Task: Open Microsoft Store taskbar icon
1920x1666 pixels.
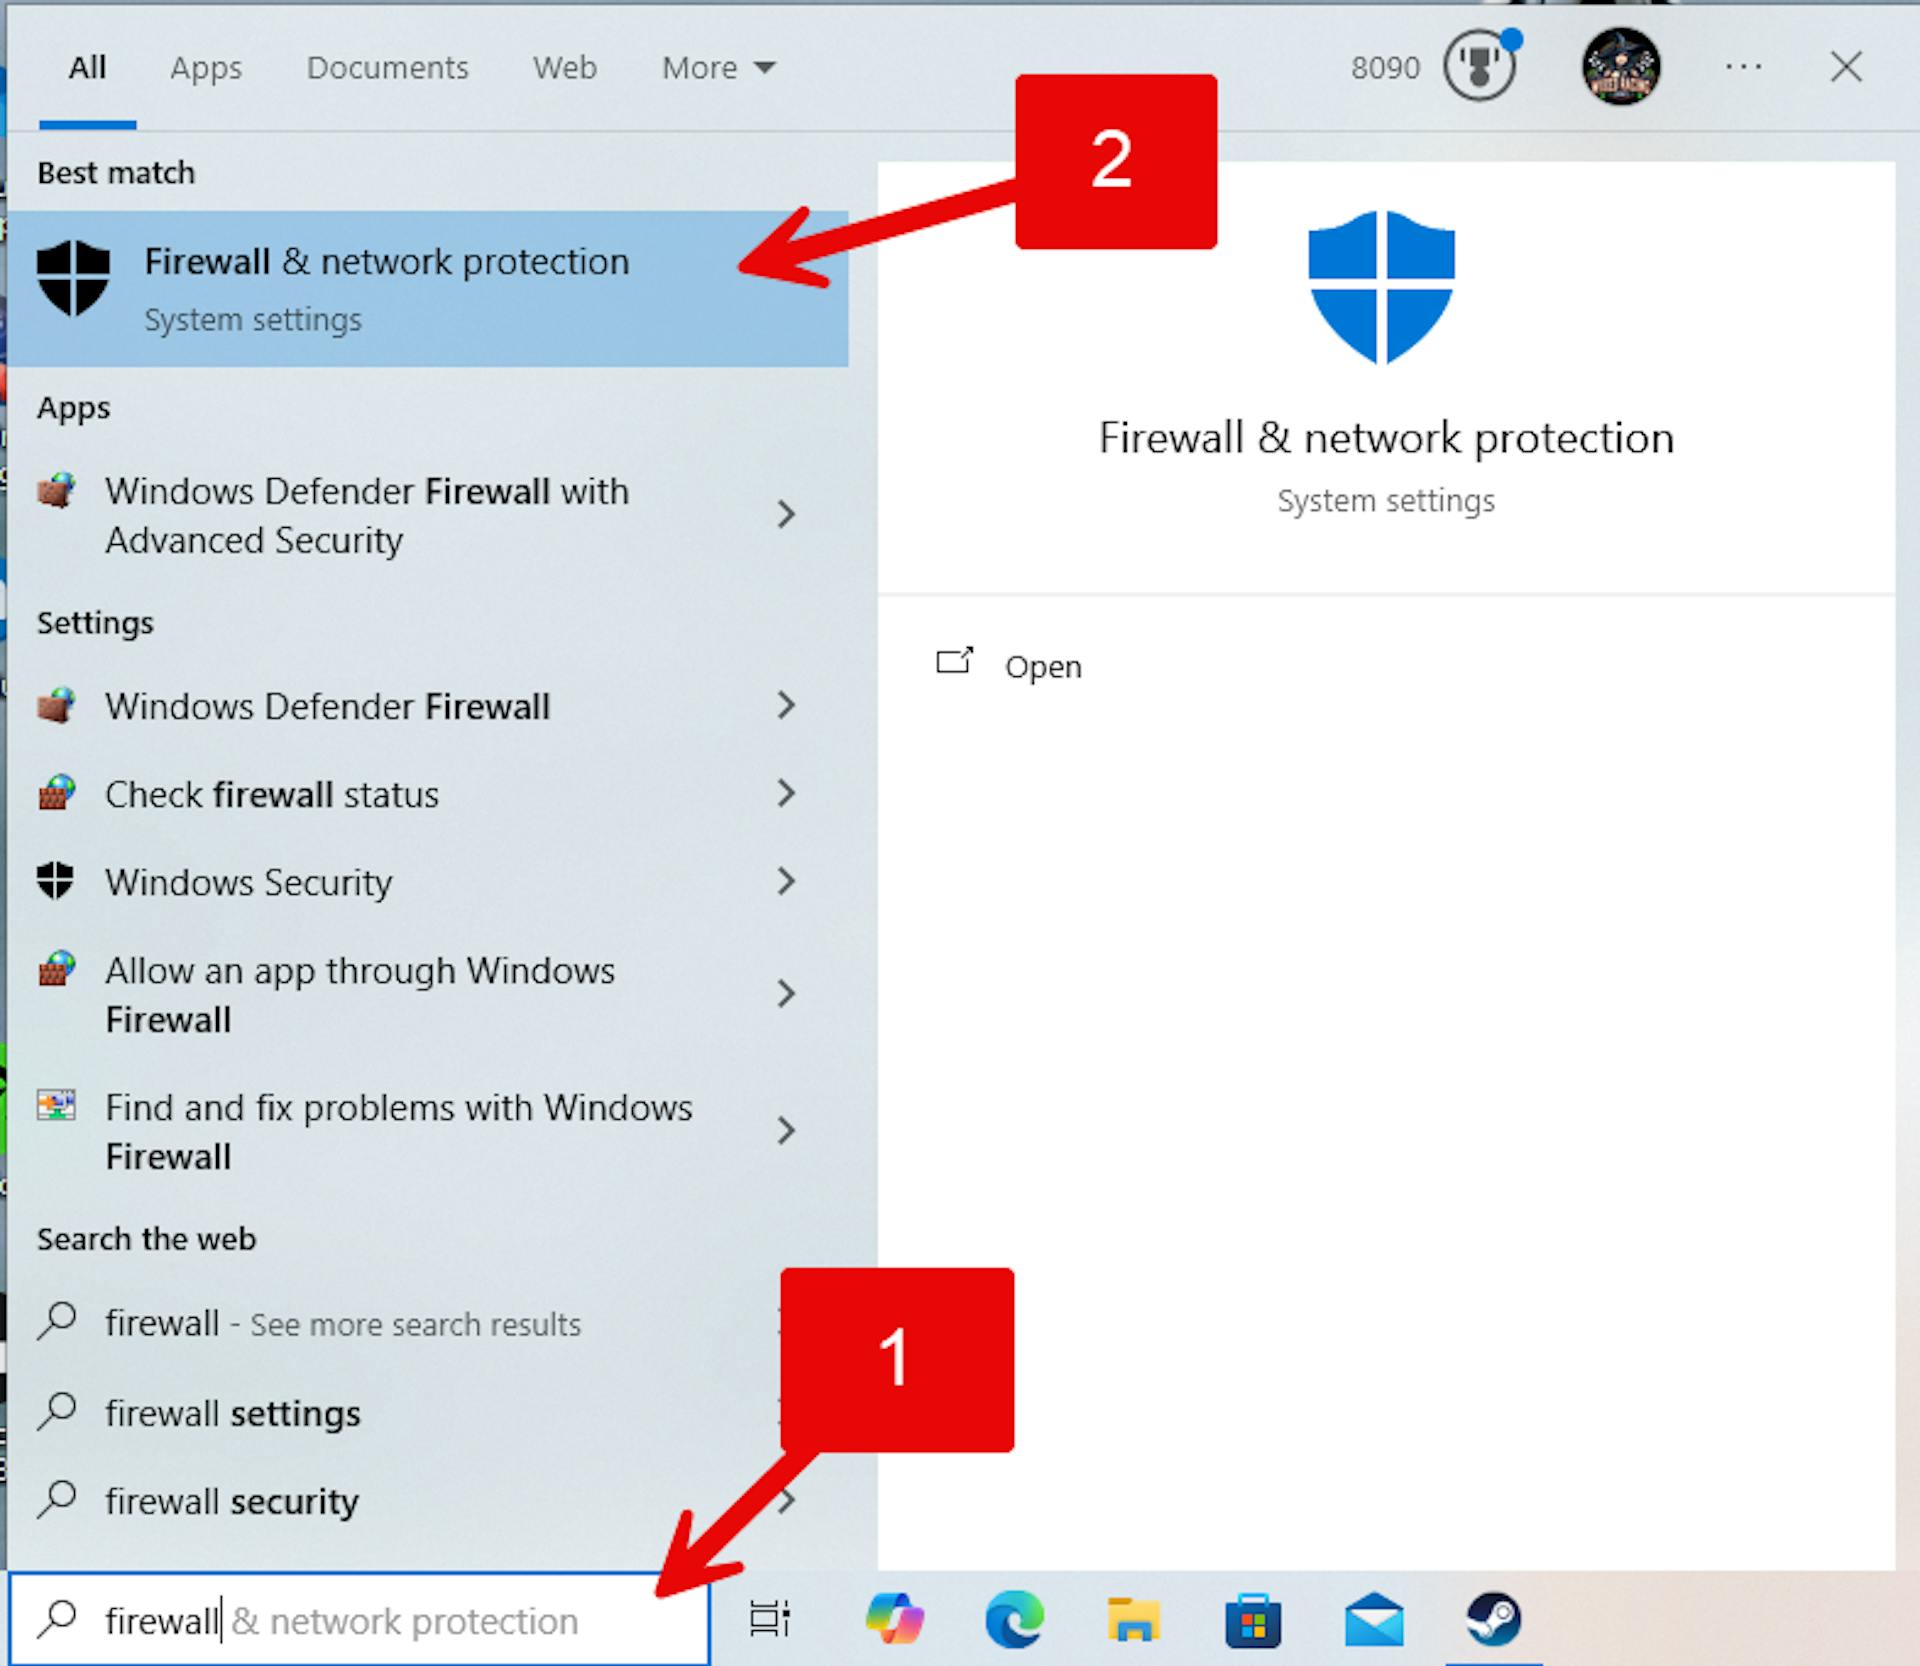Action: pyautogui.click(x=1253, y=1619)
